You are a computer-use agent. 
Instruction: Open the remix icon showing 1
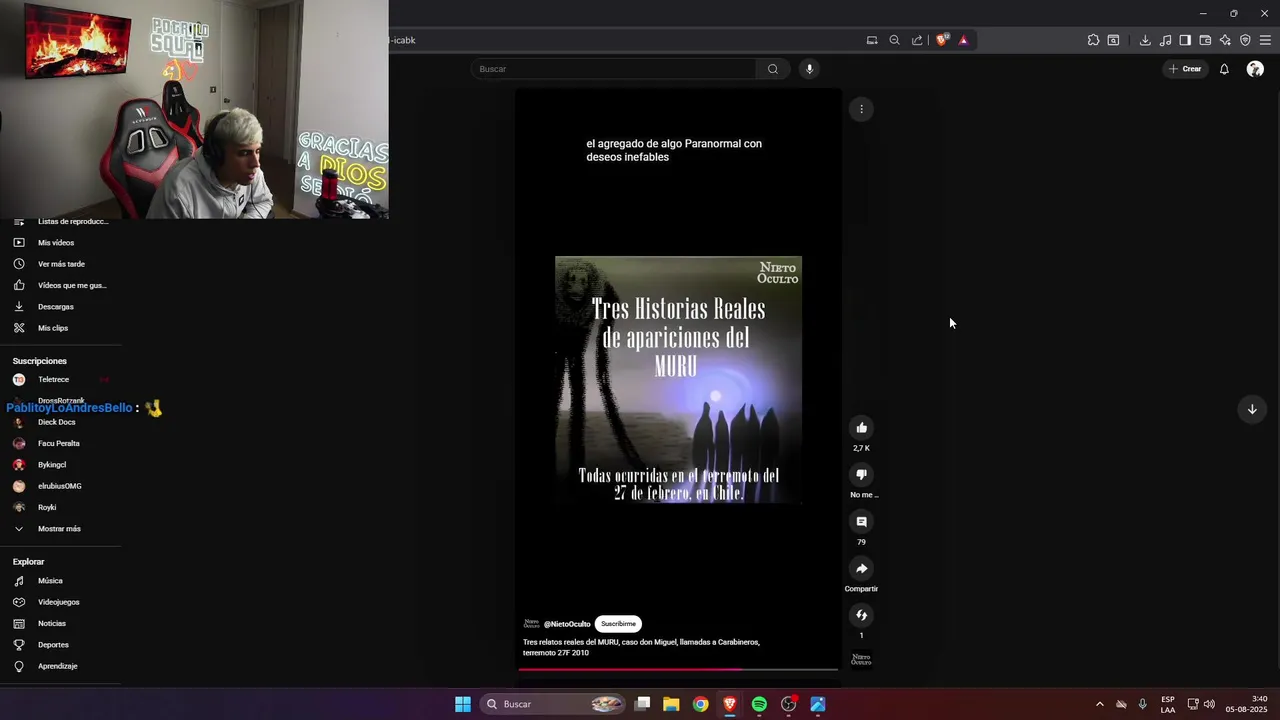(x=861, y=615)
